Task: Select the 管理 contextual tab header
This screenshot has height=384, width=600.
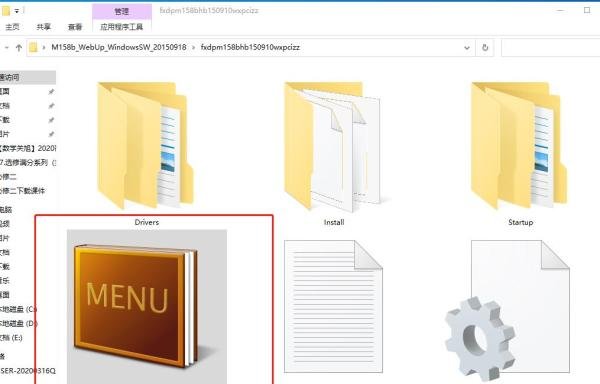Action: tap(122, 11)
